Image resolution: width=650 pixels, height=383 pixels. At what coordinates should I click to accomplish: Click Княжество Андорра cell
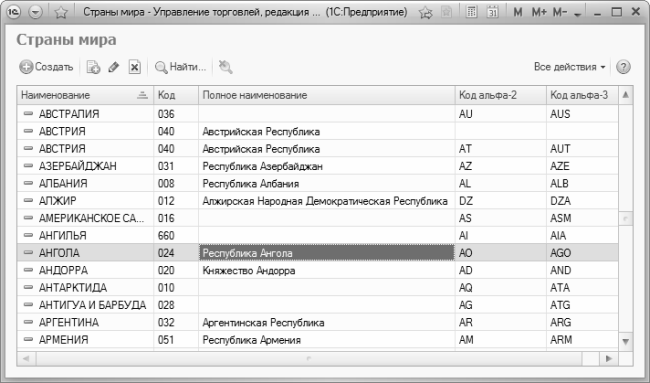point(327,270)
